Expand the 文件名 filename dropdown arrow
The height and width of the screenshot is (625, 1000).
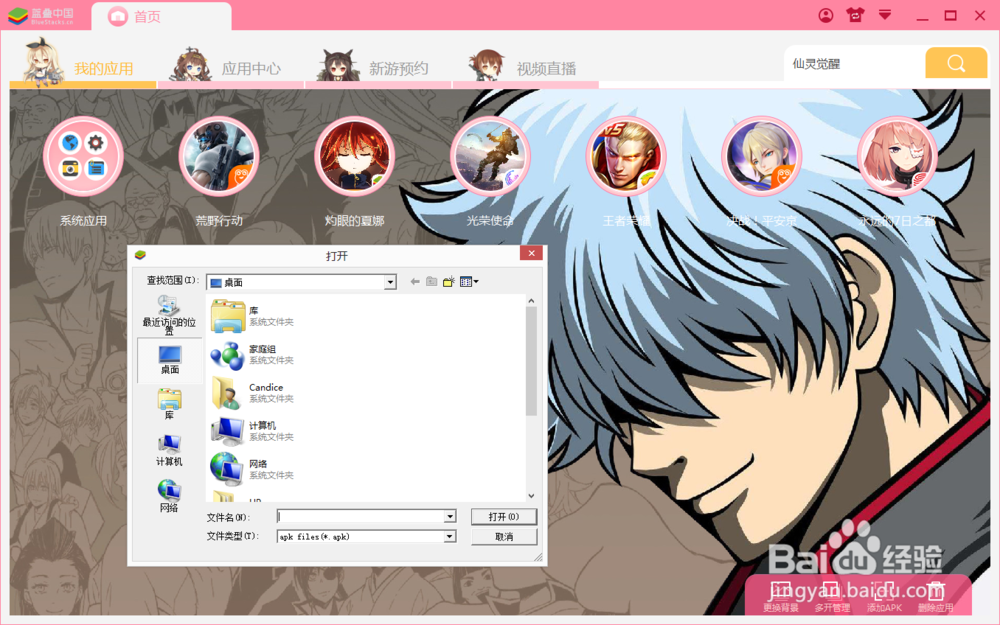tap(450, 516)
